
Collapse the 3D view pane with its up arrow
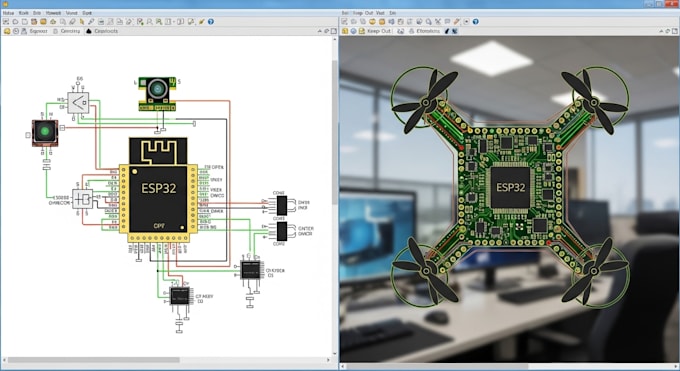(x=660, y=31)
